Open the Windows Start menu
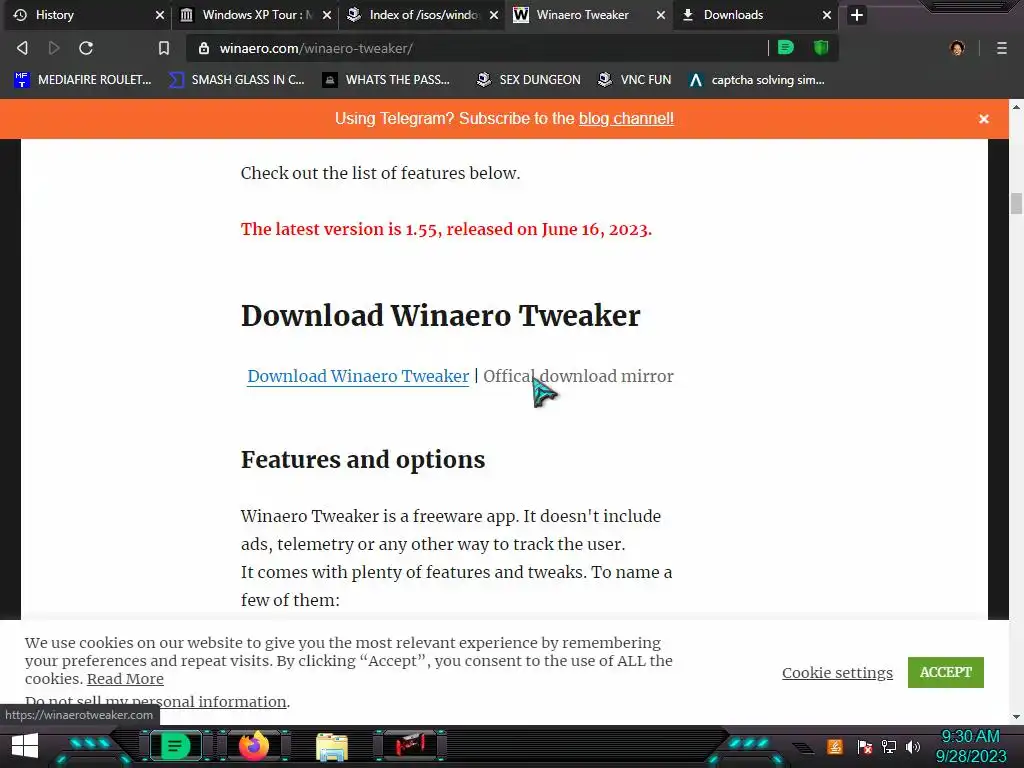Screen dimensions: 1024x768 click(25, 746)
